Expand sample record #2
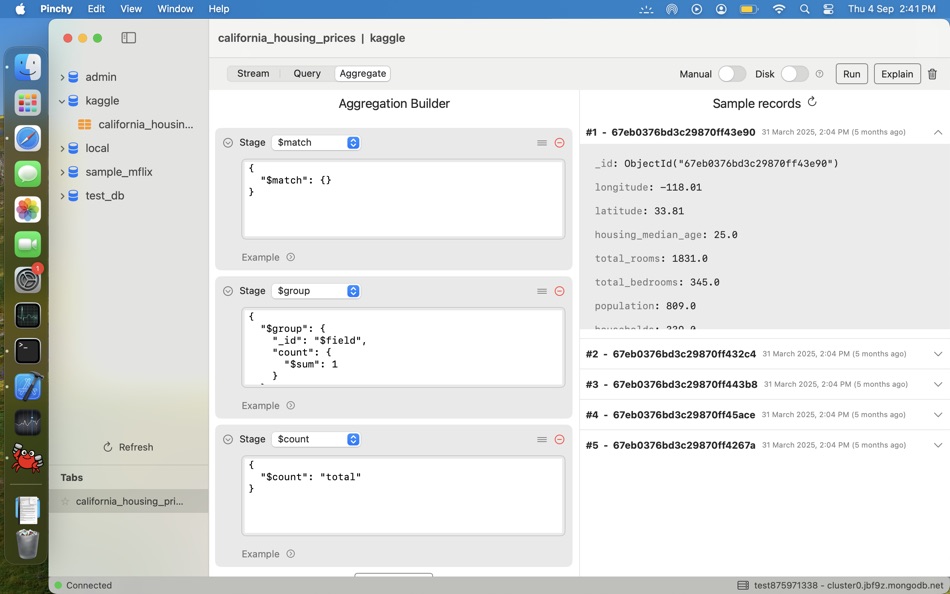950x594 pixels. click(937, 354)
